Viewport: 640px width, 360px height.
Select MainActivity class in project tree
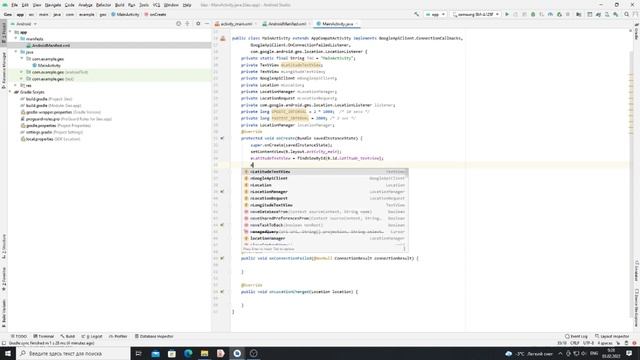(x=49, y=65)
